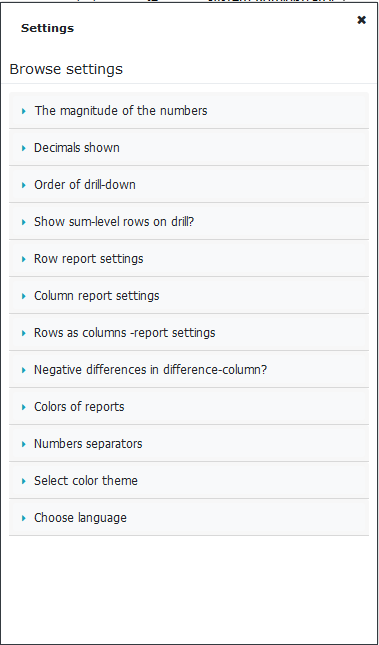Click Negative differences in difference-column? text
This screenshot has width=379, height=645.
tap(150, 370)
